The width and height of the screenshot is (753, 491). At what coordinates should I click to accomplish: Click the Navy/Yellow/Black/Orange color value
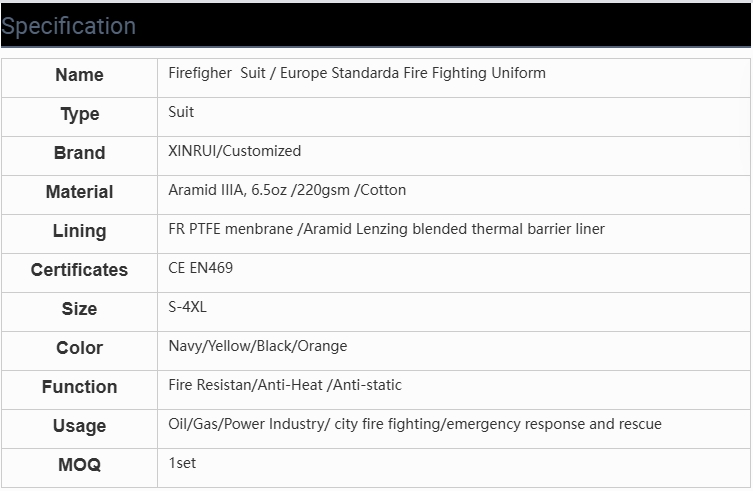258,346
